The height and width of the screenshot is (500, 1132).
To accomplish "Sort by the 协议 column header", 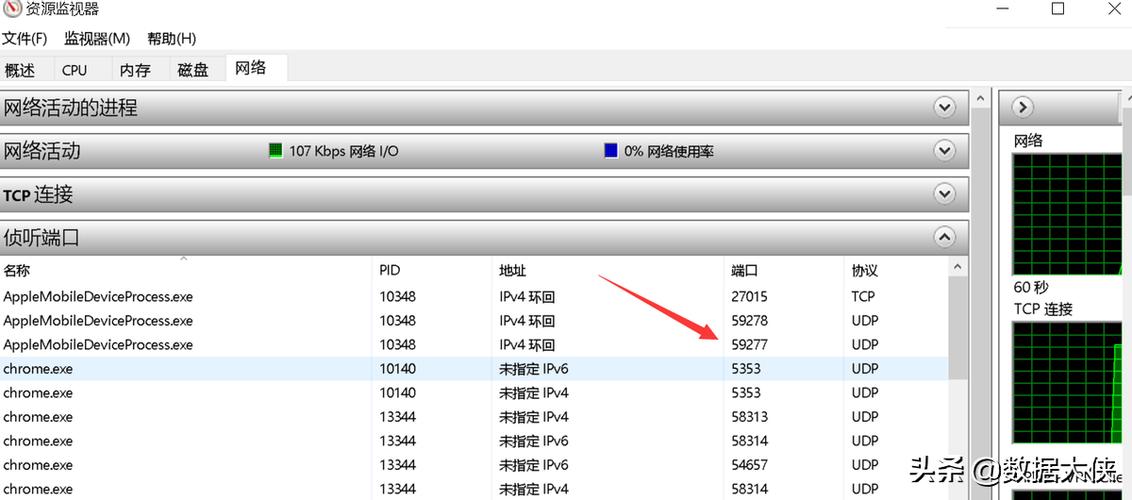I will [865, 271].
